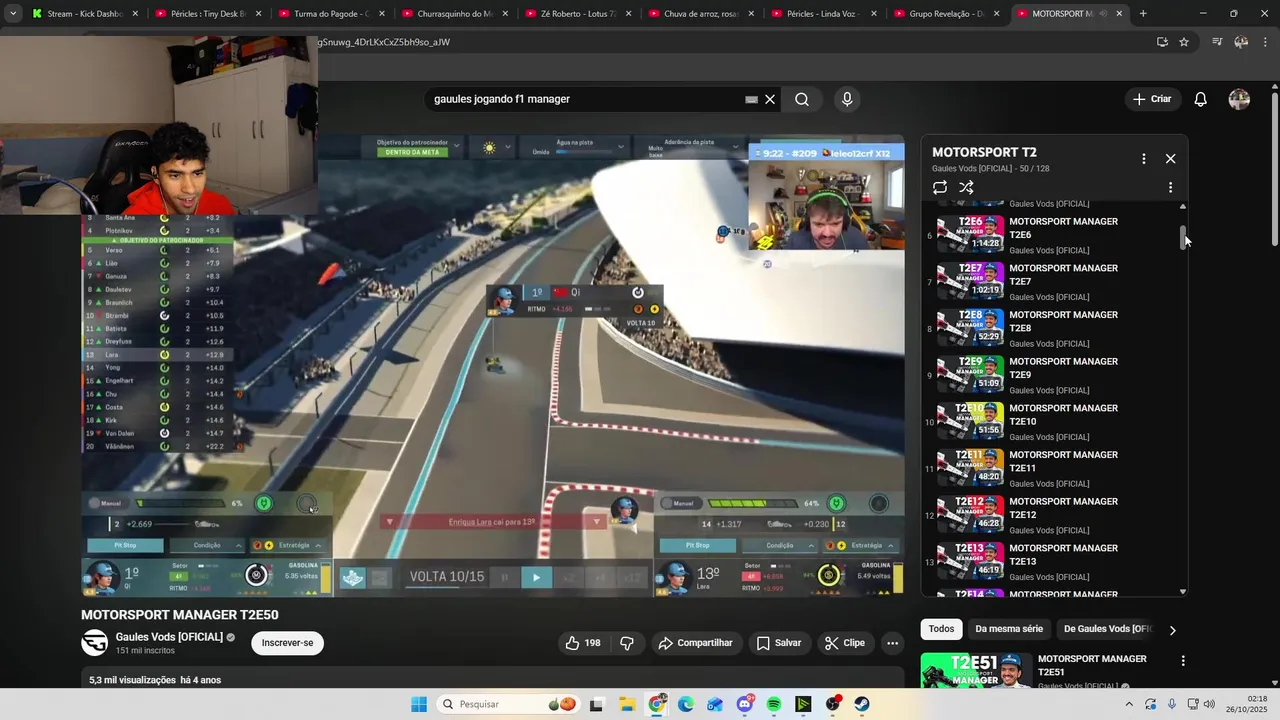Click the Salvar save button
1280x720 pixels.
coord(778,643)
